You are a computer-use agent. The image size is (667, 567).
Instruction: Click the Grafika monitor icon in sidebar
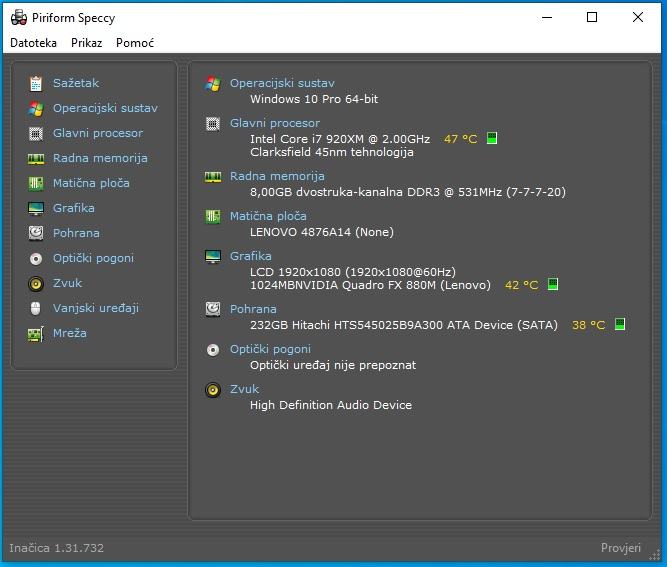[36, 208]
